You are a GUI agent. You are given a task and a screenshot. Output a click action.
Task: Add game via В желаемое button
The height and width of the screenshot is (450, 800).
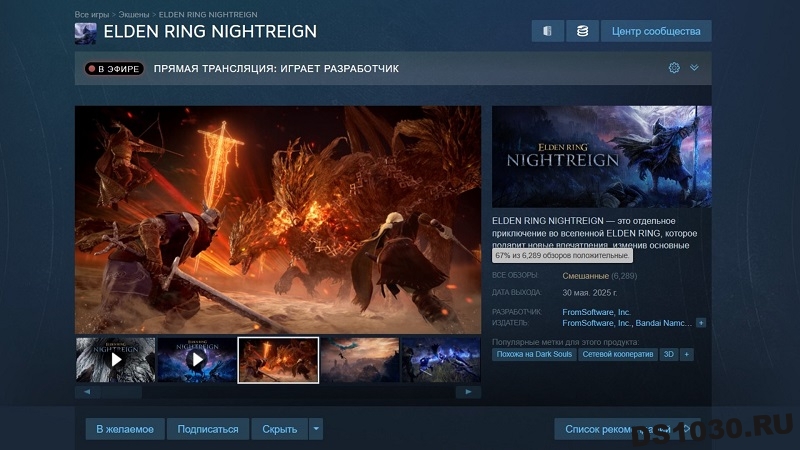pyautogui.click(x=125, y=429)
